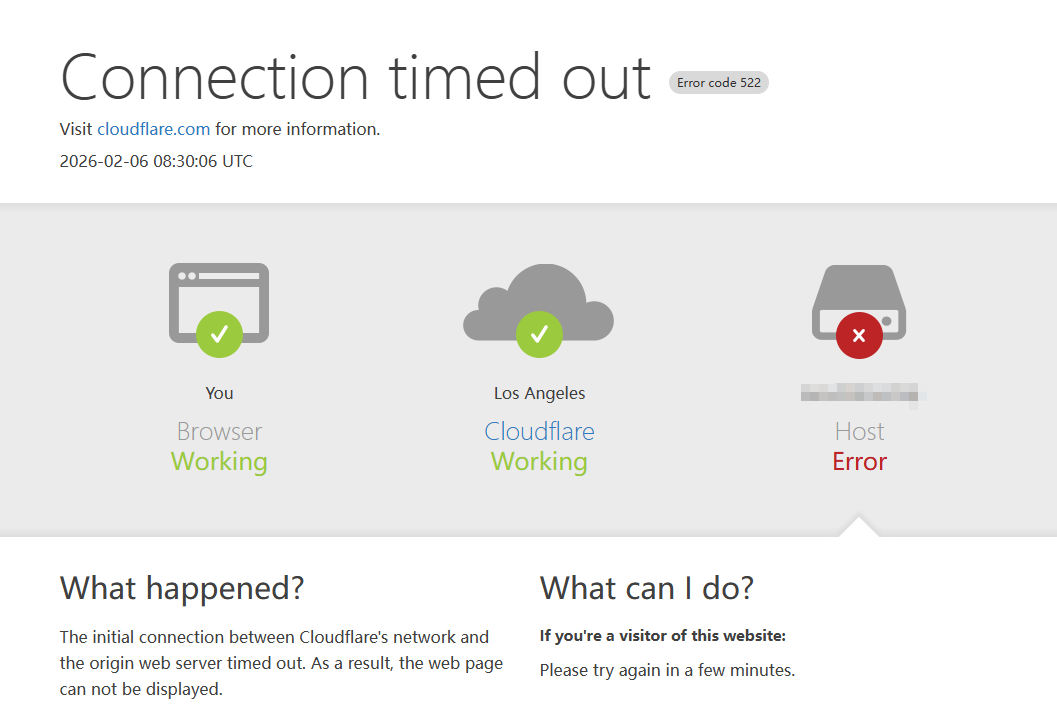This screenshot has height=710, width=1057.
Task: Click the Los Angeles location label
Action: pyautogui.click(x=539, y=393)
